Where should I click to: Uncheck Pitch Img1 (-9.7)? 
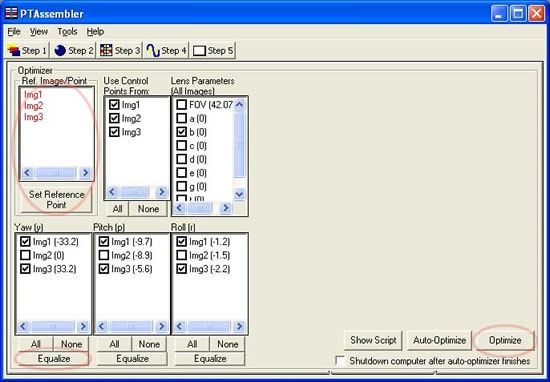pyautogui.click(x=103, y=241)
